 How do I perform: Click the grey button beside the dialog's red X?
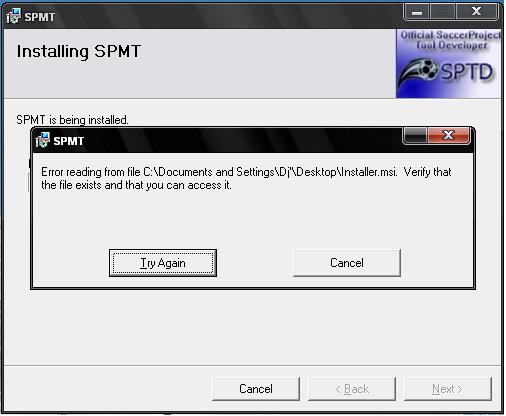(x=415, y=135)
